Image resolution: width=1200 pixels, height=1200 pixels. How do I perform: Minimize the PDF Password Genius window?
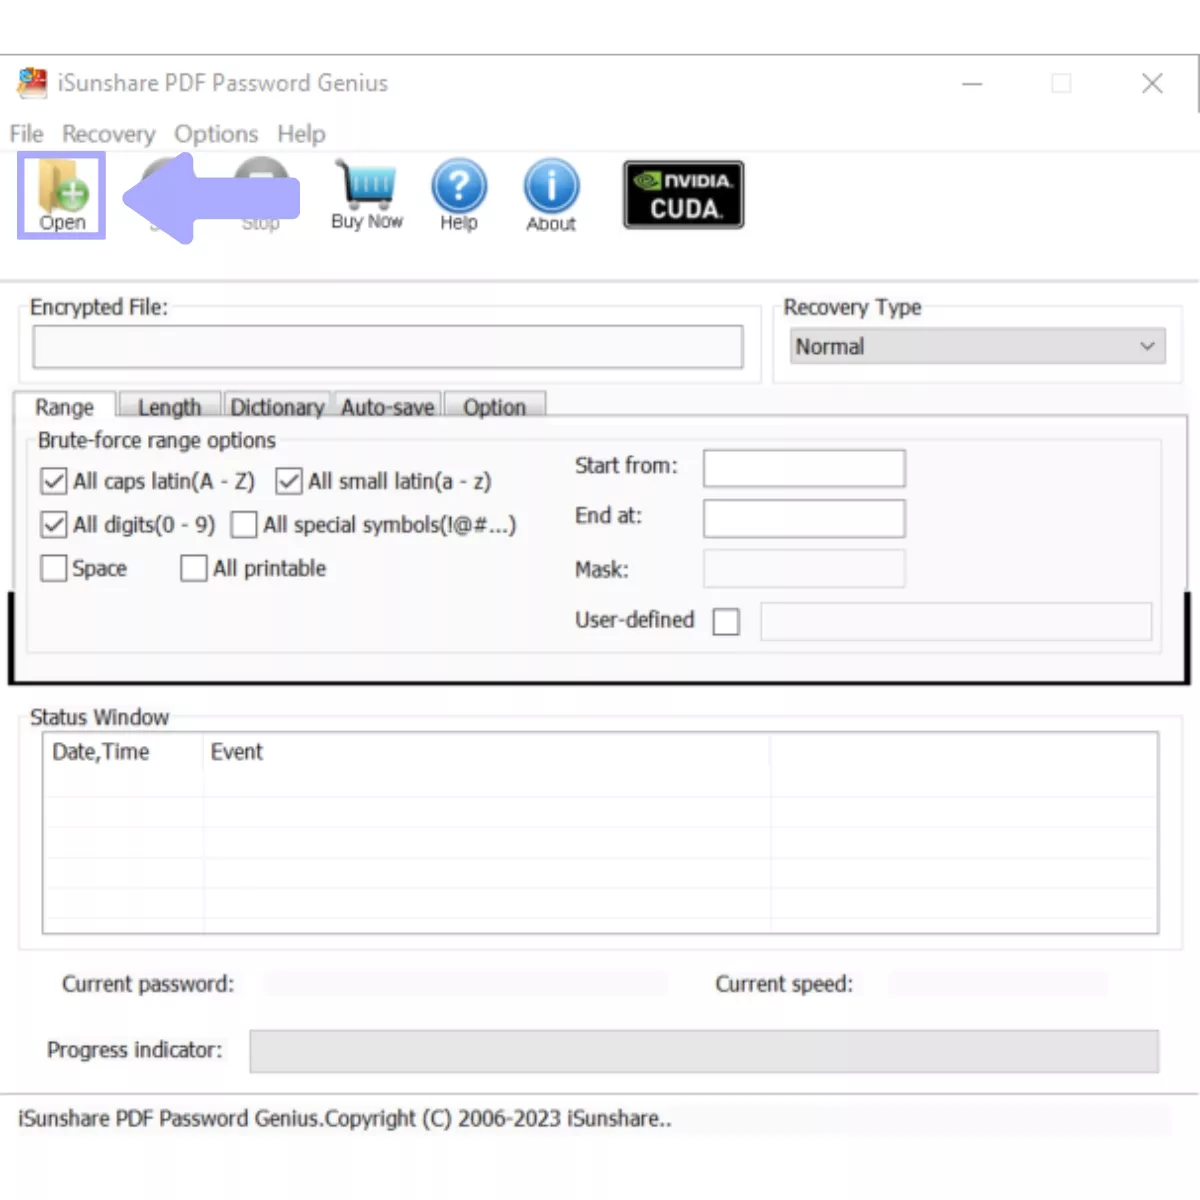[x=972, y=83]
